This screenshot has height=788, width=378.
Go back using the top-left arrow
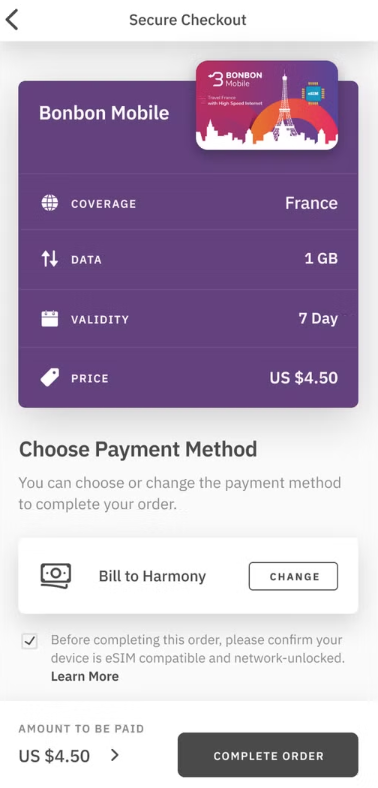[12, 20]
